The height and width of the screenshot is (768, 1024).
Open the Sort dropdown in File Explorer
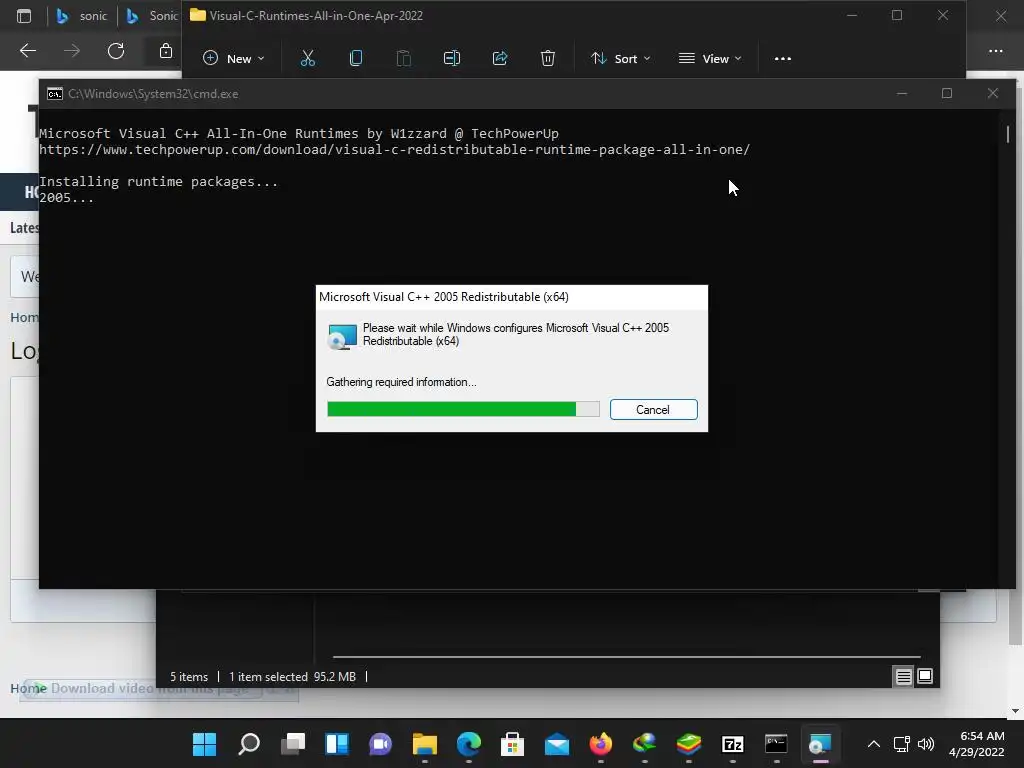[620, 59]
